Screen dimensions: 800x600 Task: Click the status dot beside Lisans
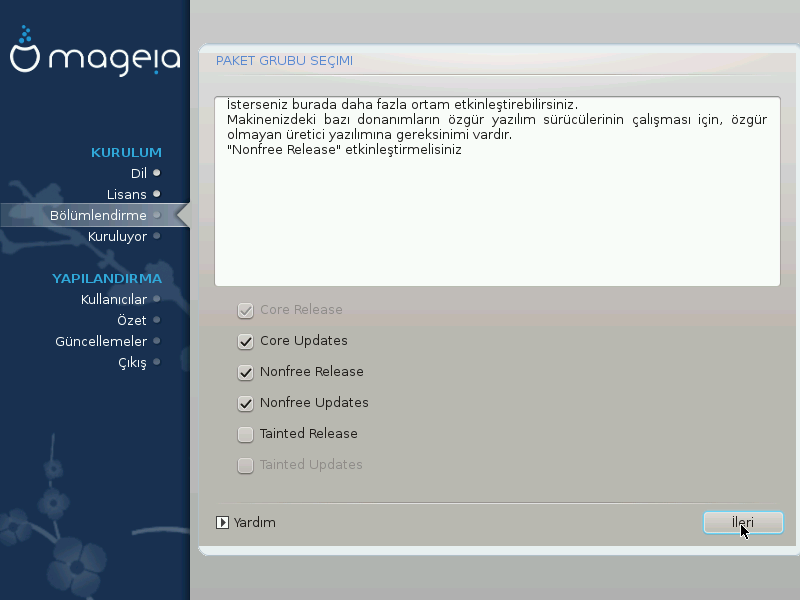pos(157,194)
